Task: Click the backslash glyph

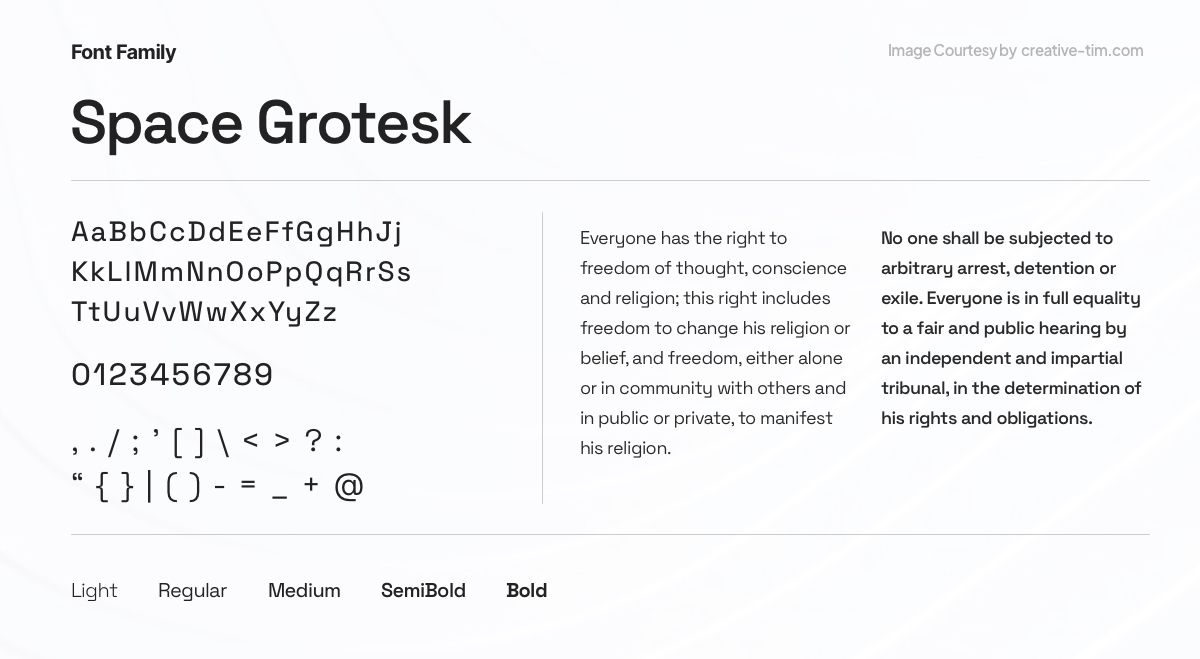Action: click(223, 441)
